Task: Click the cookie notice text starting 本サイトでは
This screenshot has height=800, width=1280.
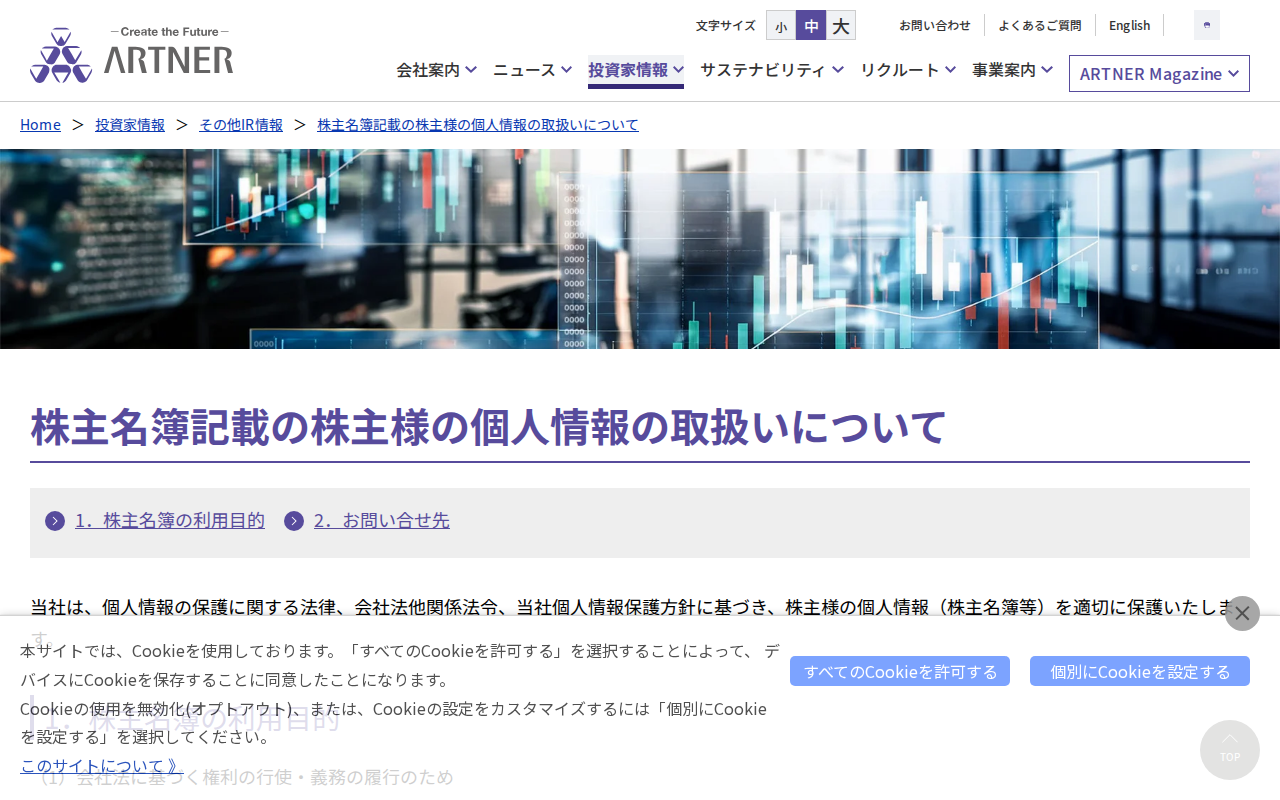Action: [x=400, y=694]
